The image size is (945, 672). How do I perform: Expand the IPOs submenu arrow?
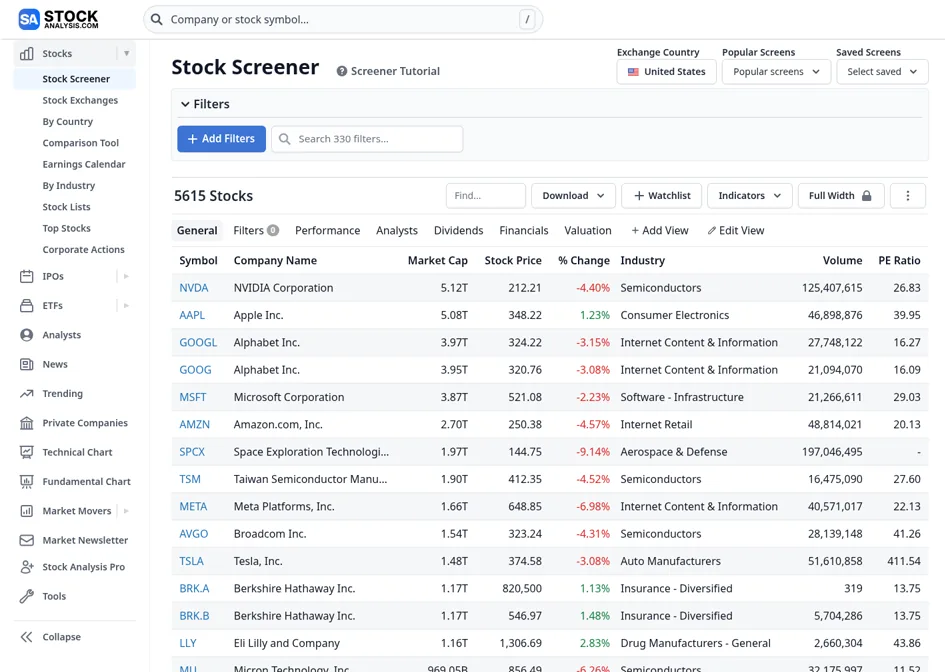[127, 277]
